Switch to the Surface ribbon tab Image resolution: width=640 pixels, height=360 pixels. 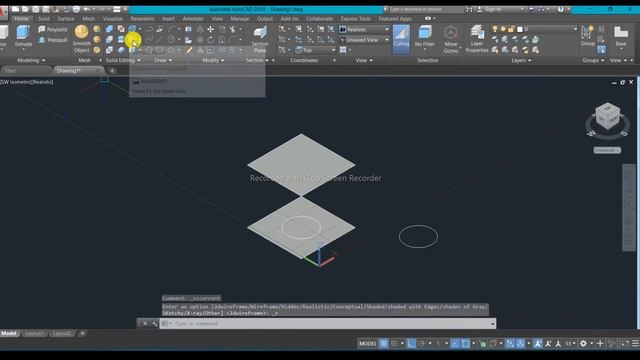tap(66, 19)
